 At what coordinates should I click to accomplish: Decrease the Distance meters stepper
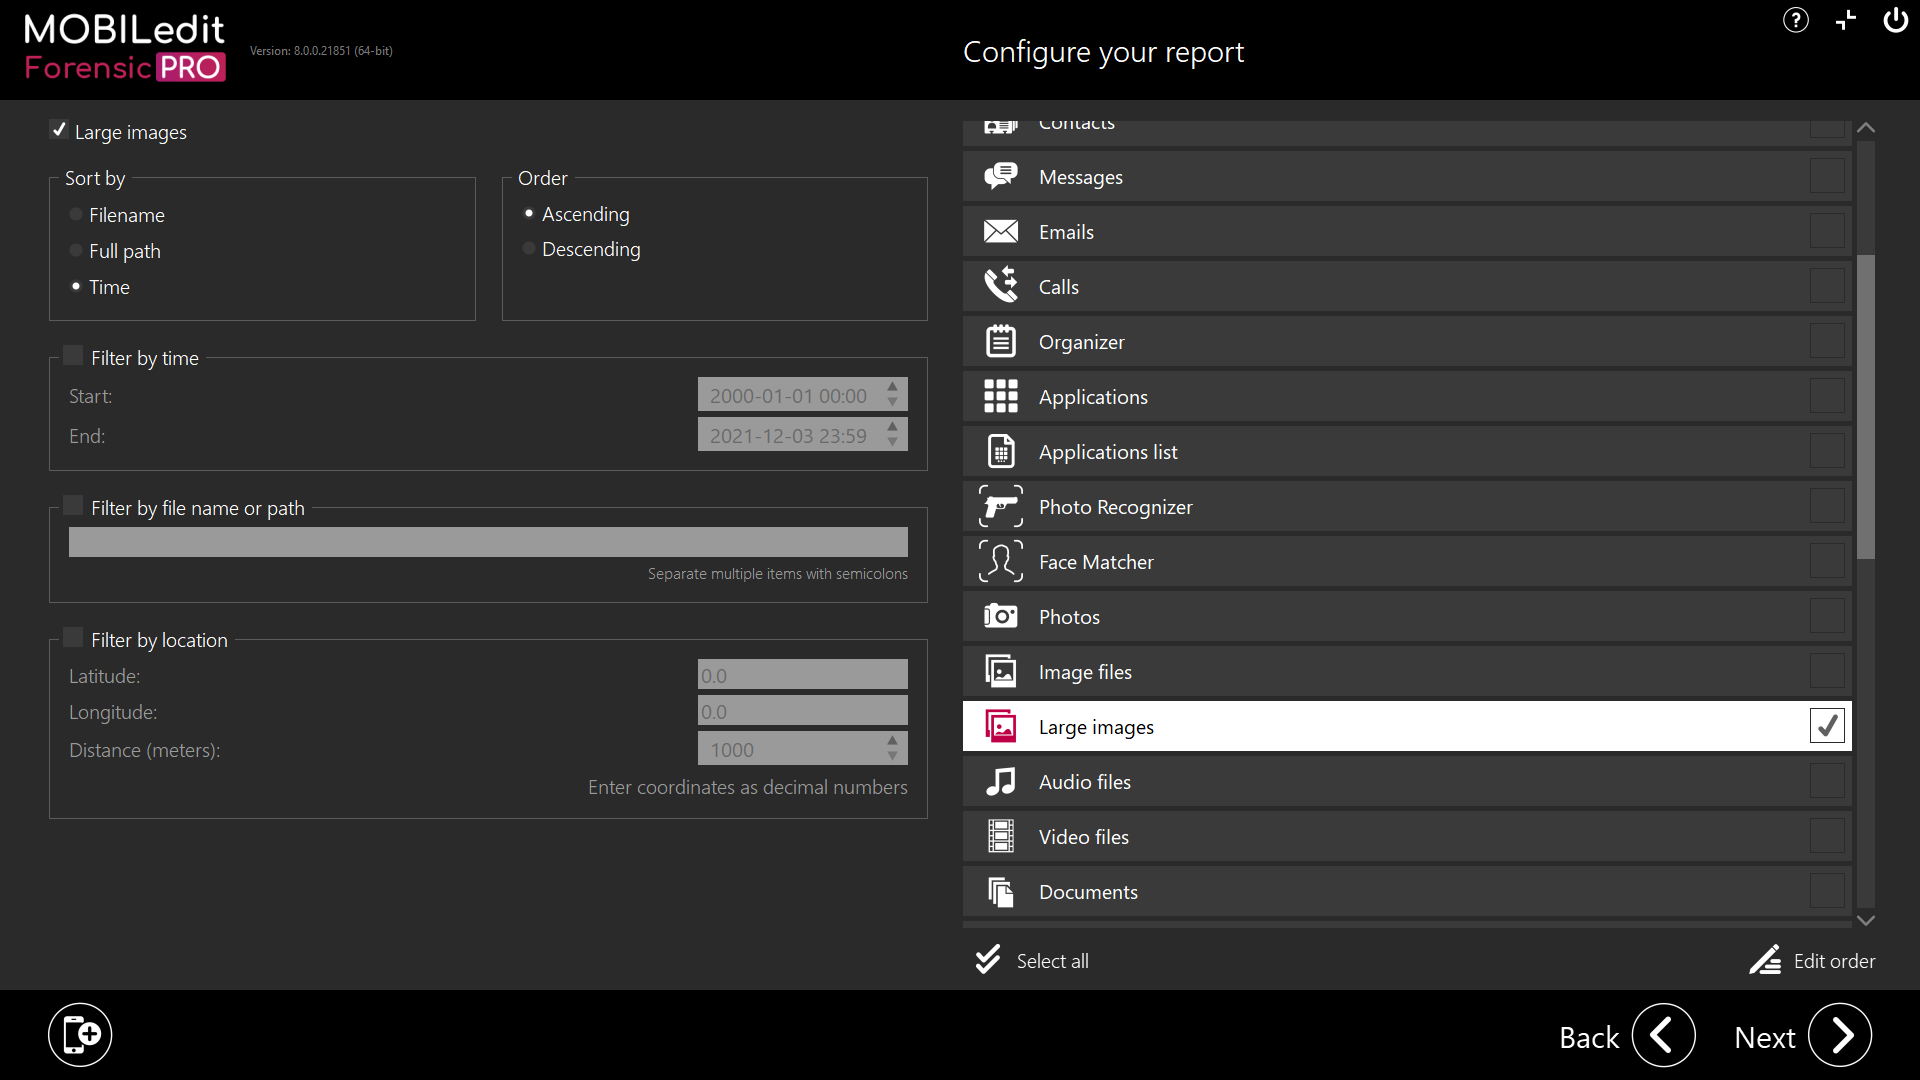coord(893,757)
